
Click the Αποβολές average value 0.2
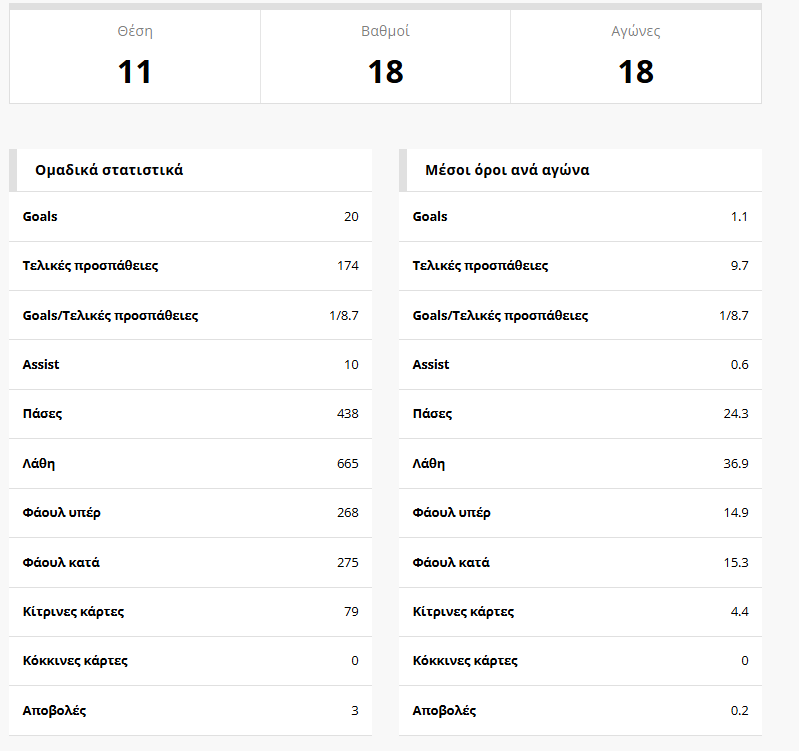click(739, 711)
